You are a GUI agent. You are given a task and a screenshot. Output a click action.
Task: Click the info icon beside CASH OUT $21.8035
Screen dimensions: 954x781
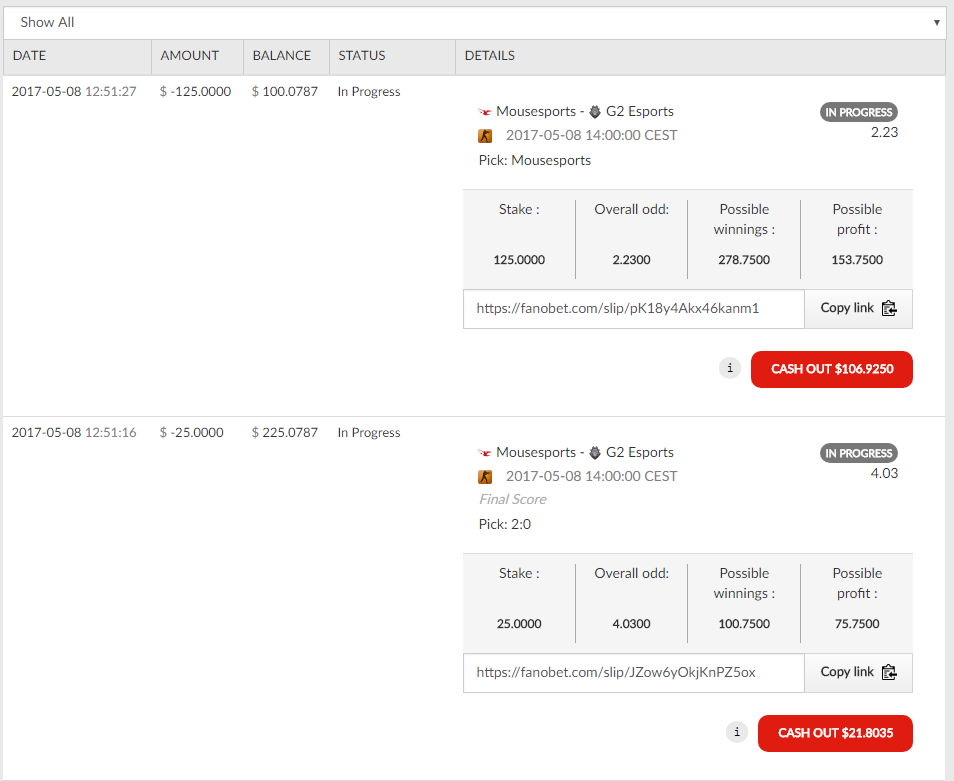pos(737,732)
